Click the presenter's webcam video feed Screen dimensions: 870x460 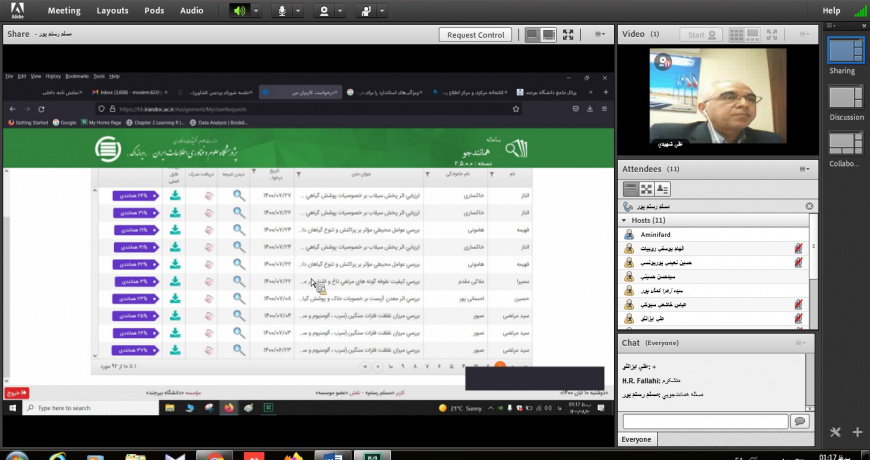tap(718, 95)
